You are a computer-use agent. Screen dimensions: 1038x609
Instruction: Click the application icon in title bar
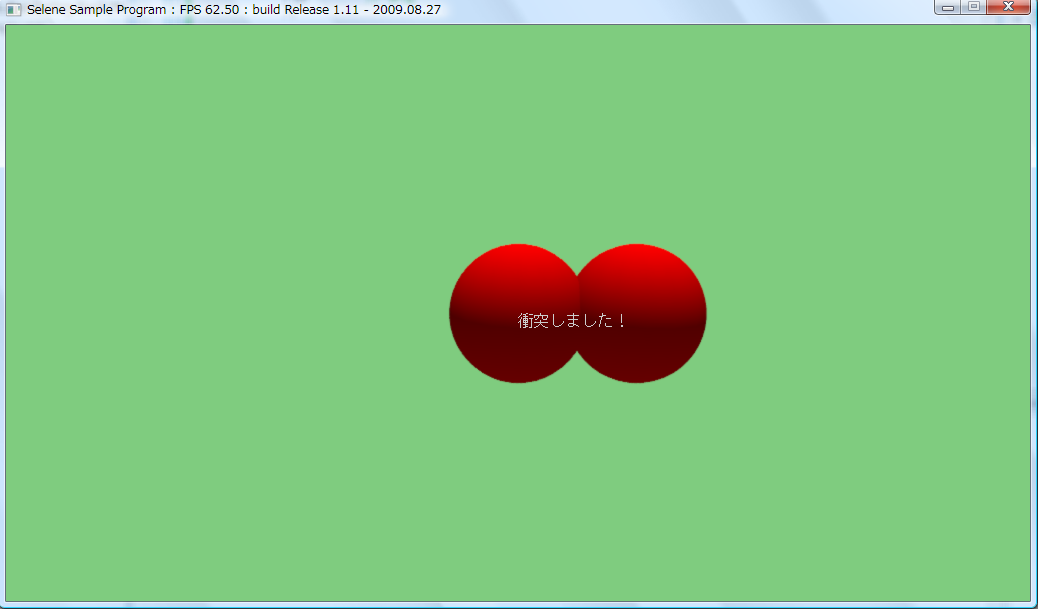pyautogui.click(x=13, y=10)
